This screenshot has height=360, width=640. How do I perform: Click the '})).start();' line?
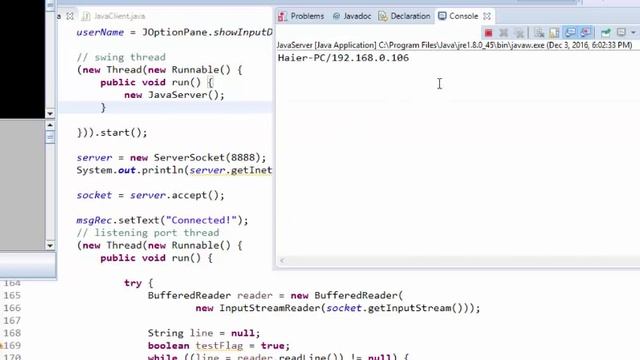pos(112,133)
